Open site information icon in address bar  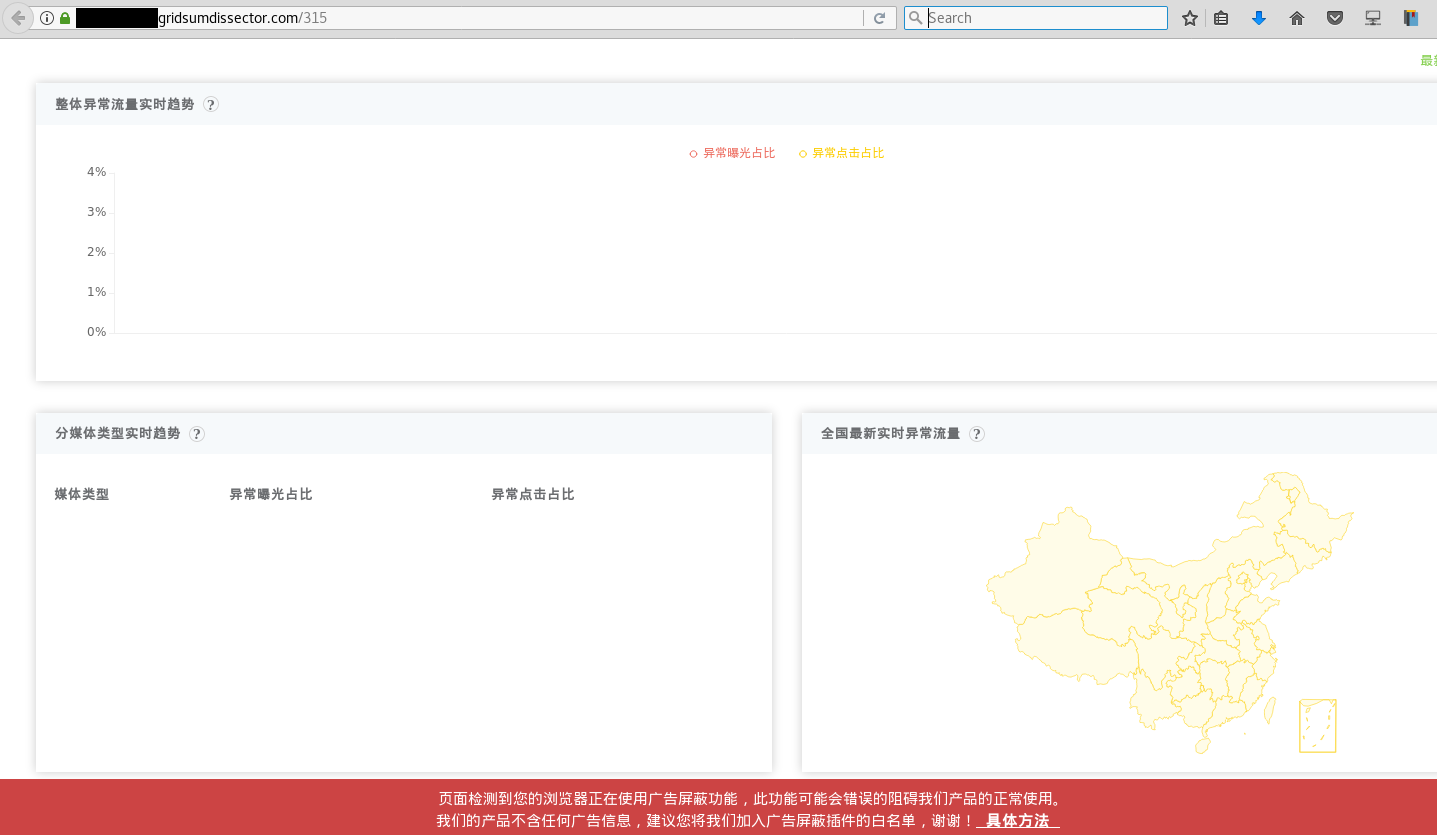click(47, 18)
